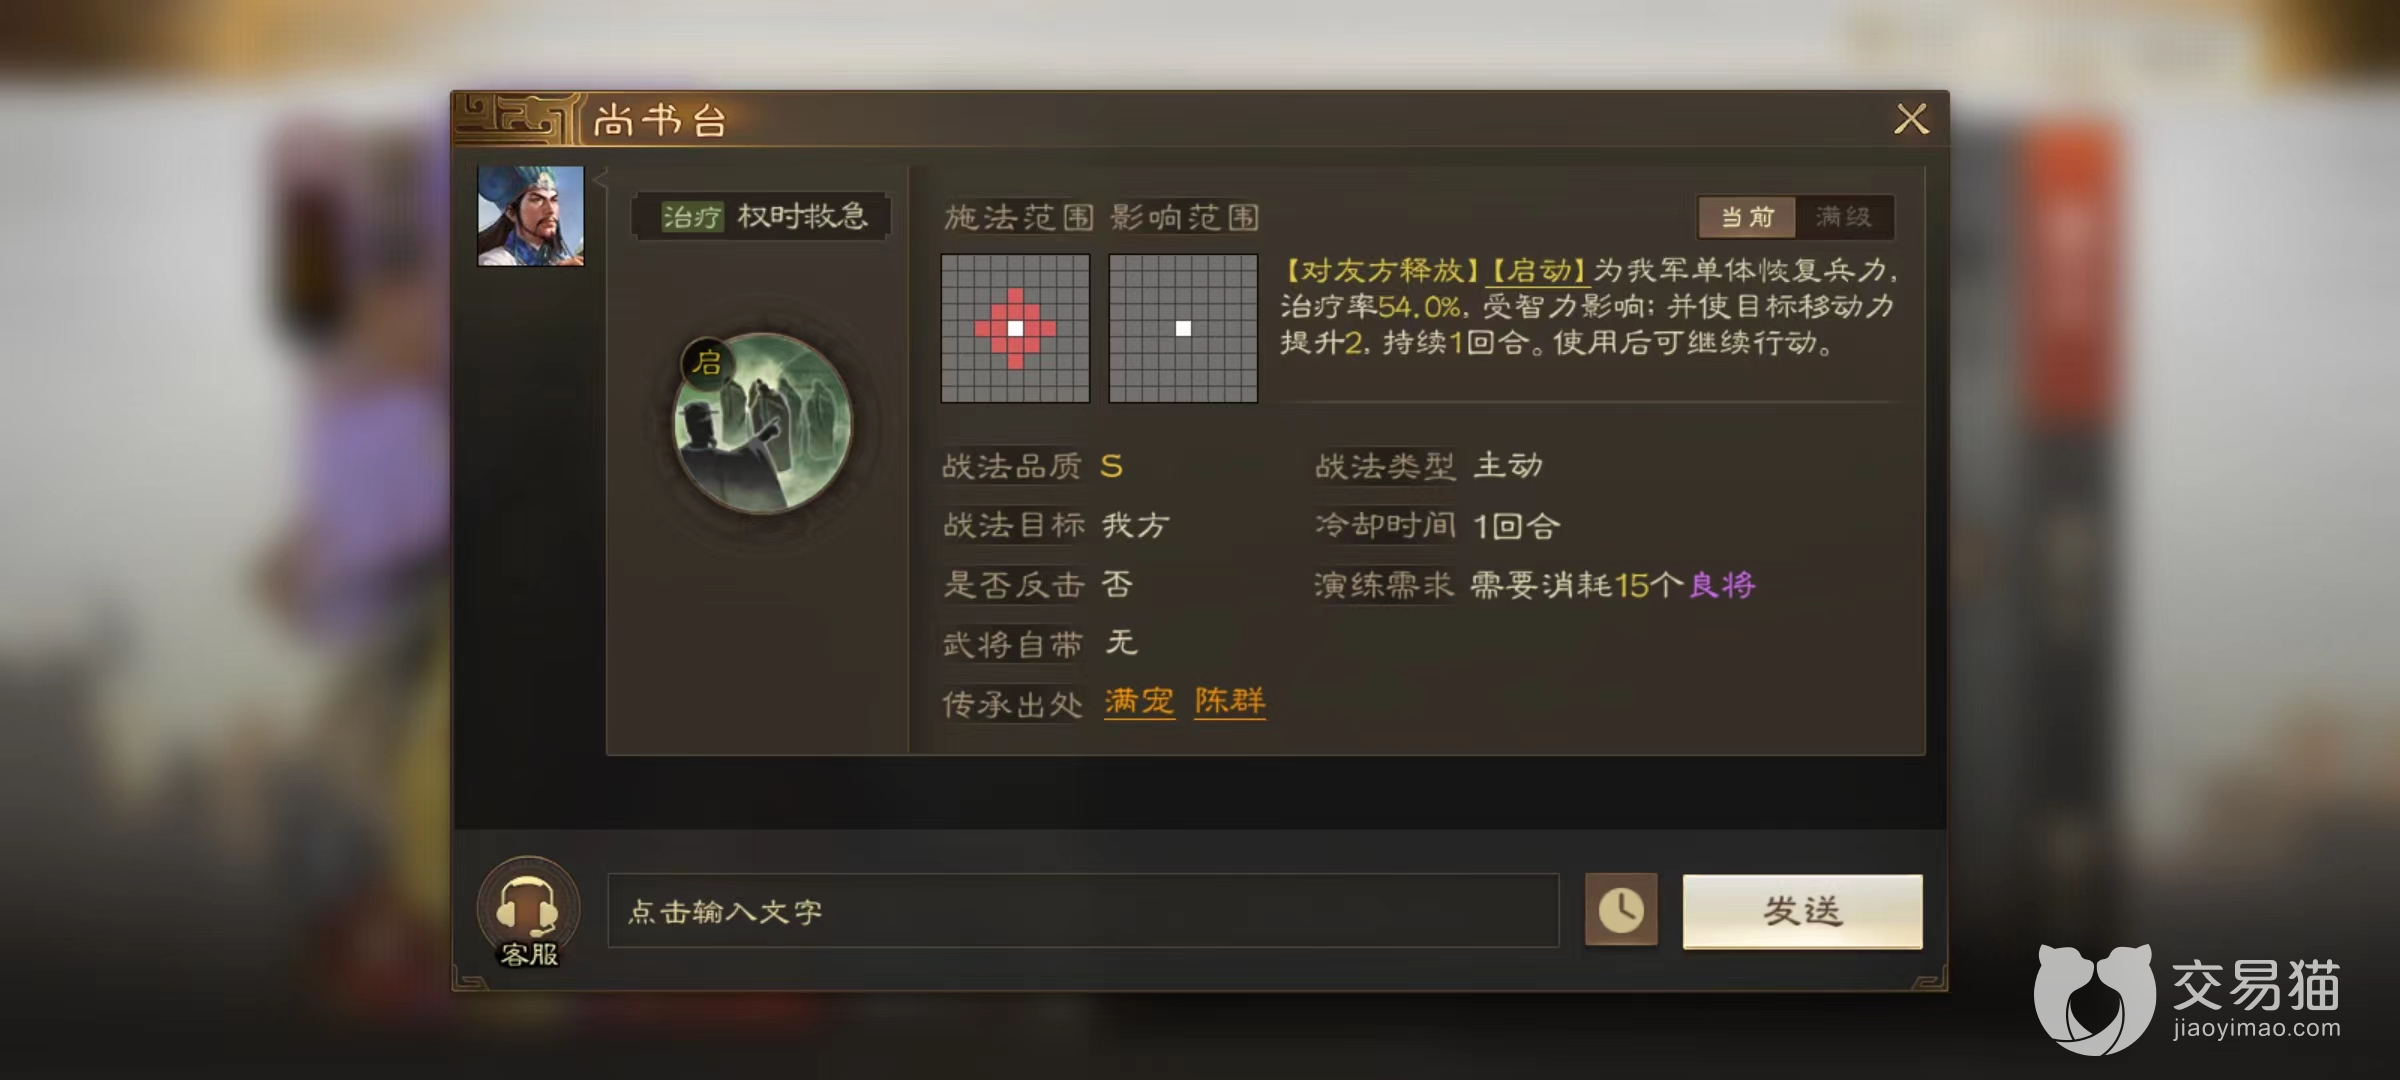Click the 发送 send button
2400x1080 pixels.
tap(1802, 911)
